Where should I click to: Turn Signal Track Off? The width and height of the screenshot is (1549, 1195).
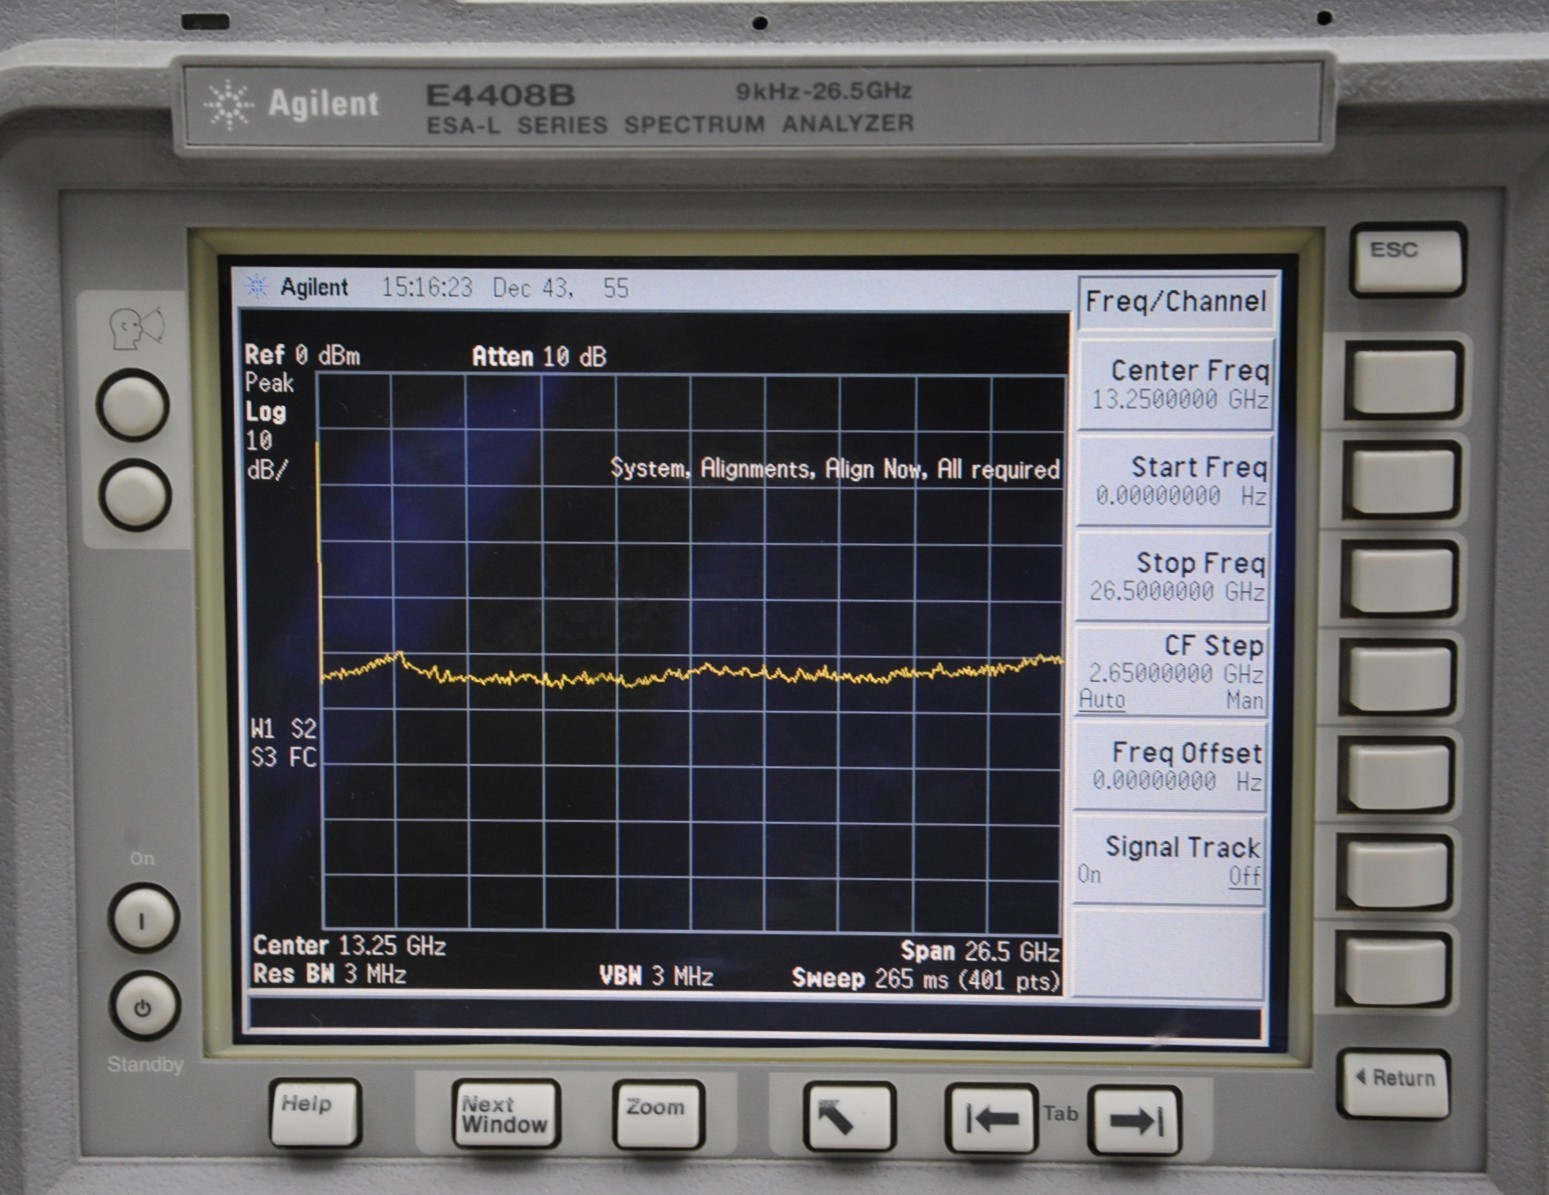1245,877
